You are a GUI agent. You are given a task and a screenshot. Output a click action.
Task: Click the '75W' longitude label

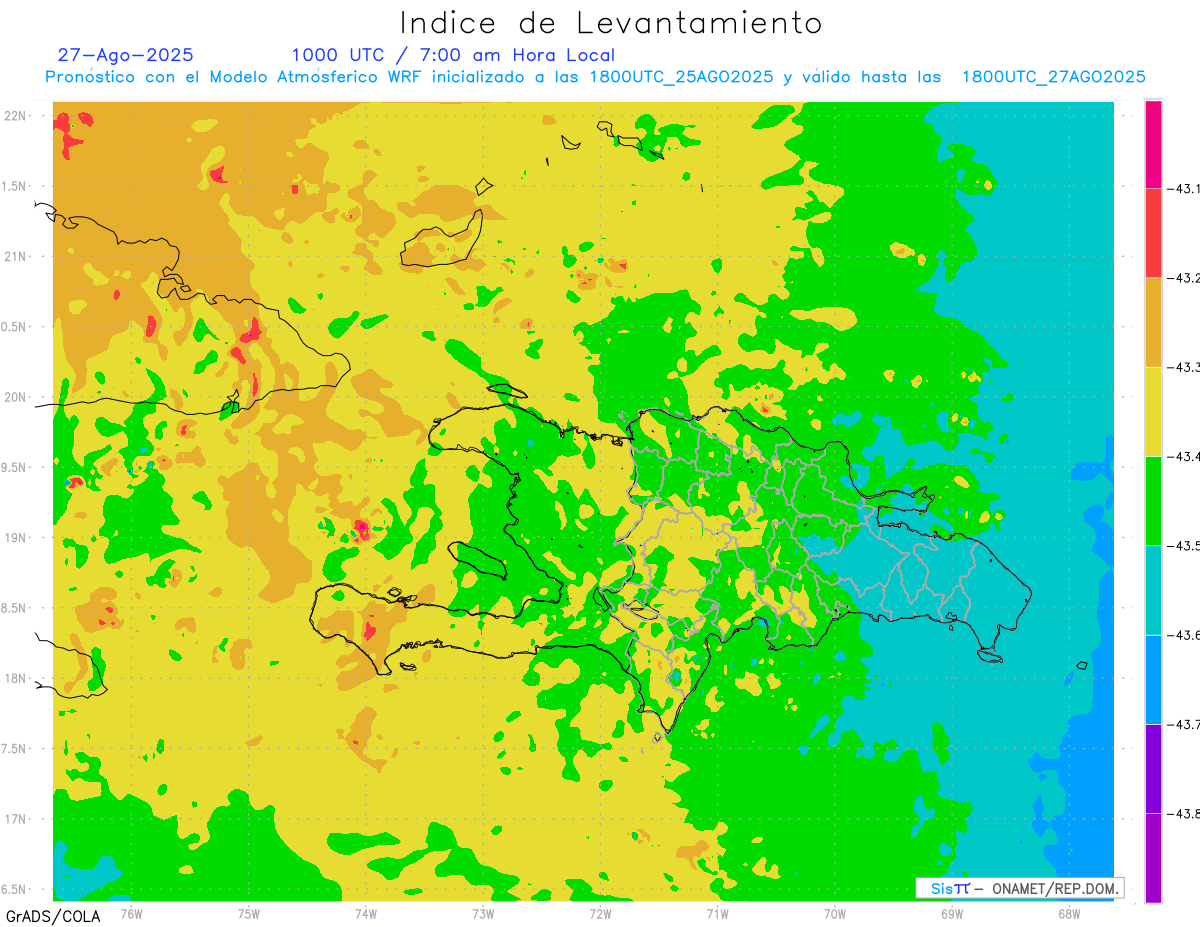pyautogui.click(x=248, y=913)
